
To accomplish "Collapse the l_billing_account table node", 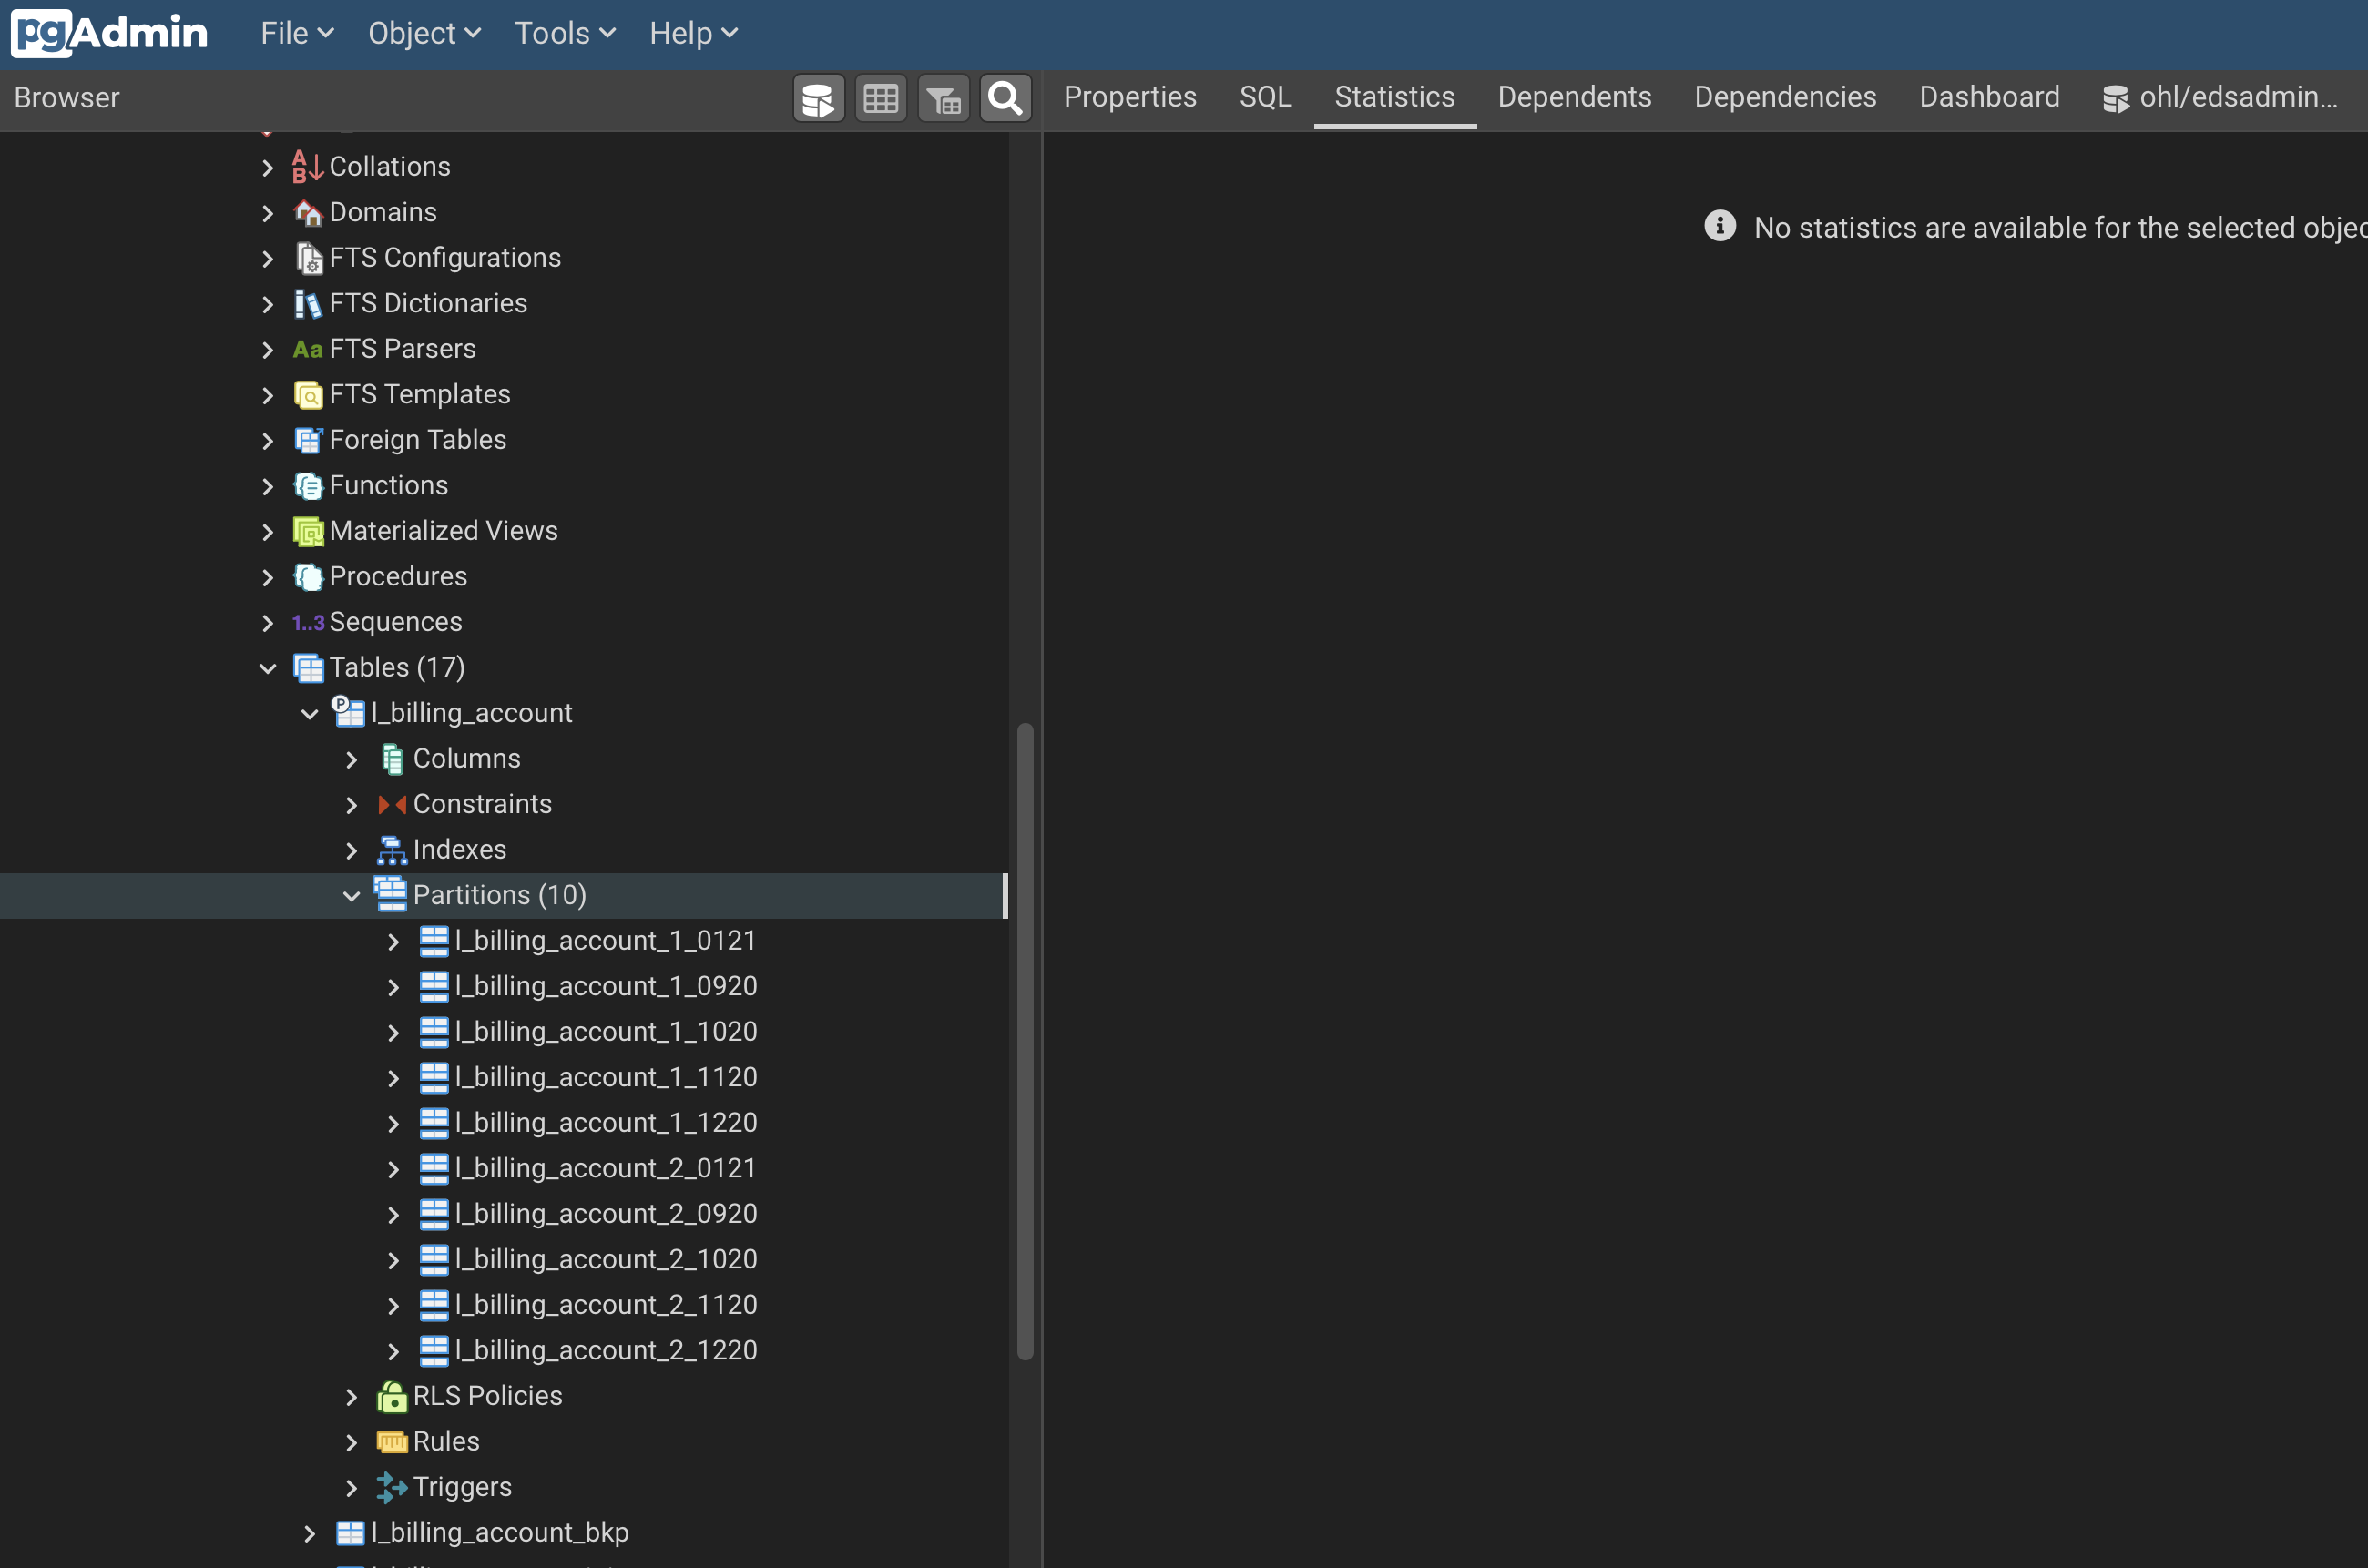I will 309,713.
